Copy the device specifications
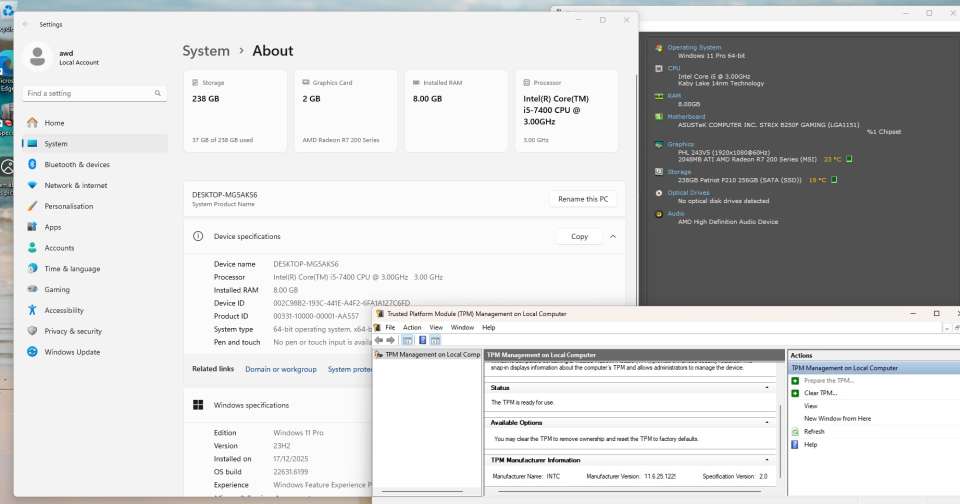The width and height of the screenshot is (960, 504). tap(579, 237)
